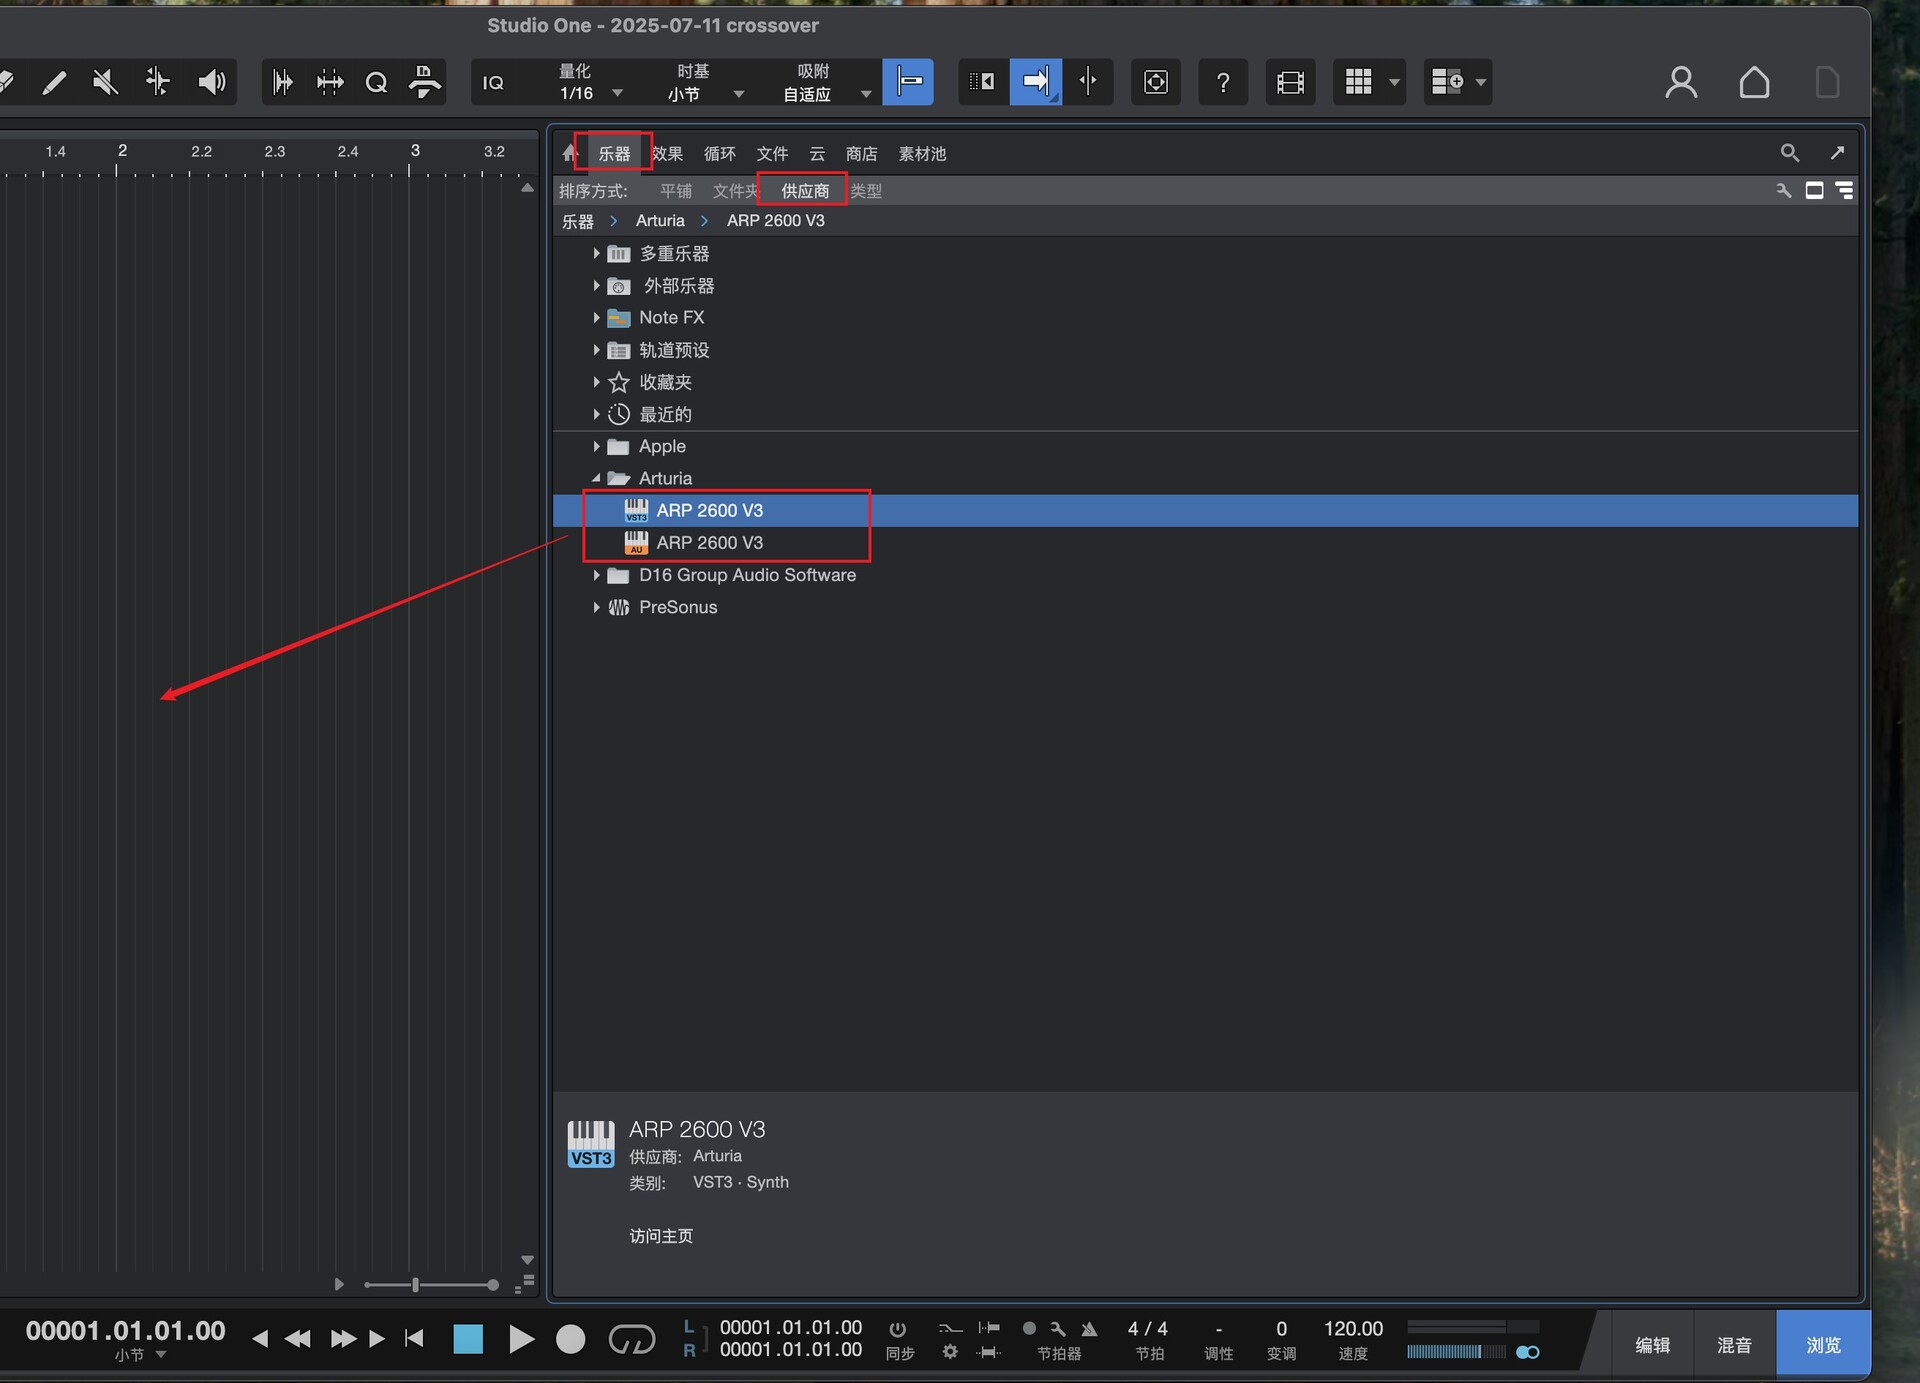Image resolution: width=1920 pixels, height=1383 pixels.
Task: Fast forward the transport
Action: [x=343, y=1338]
